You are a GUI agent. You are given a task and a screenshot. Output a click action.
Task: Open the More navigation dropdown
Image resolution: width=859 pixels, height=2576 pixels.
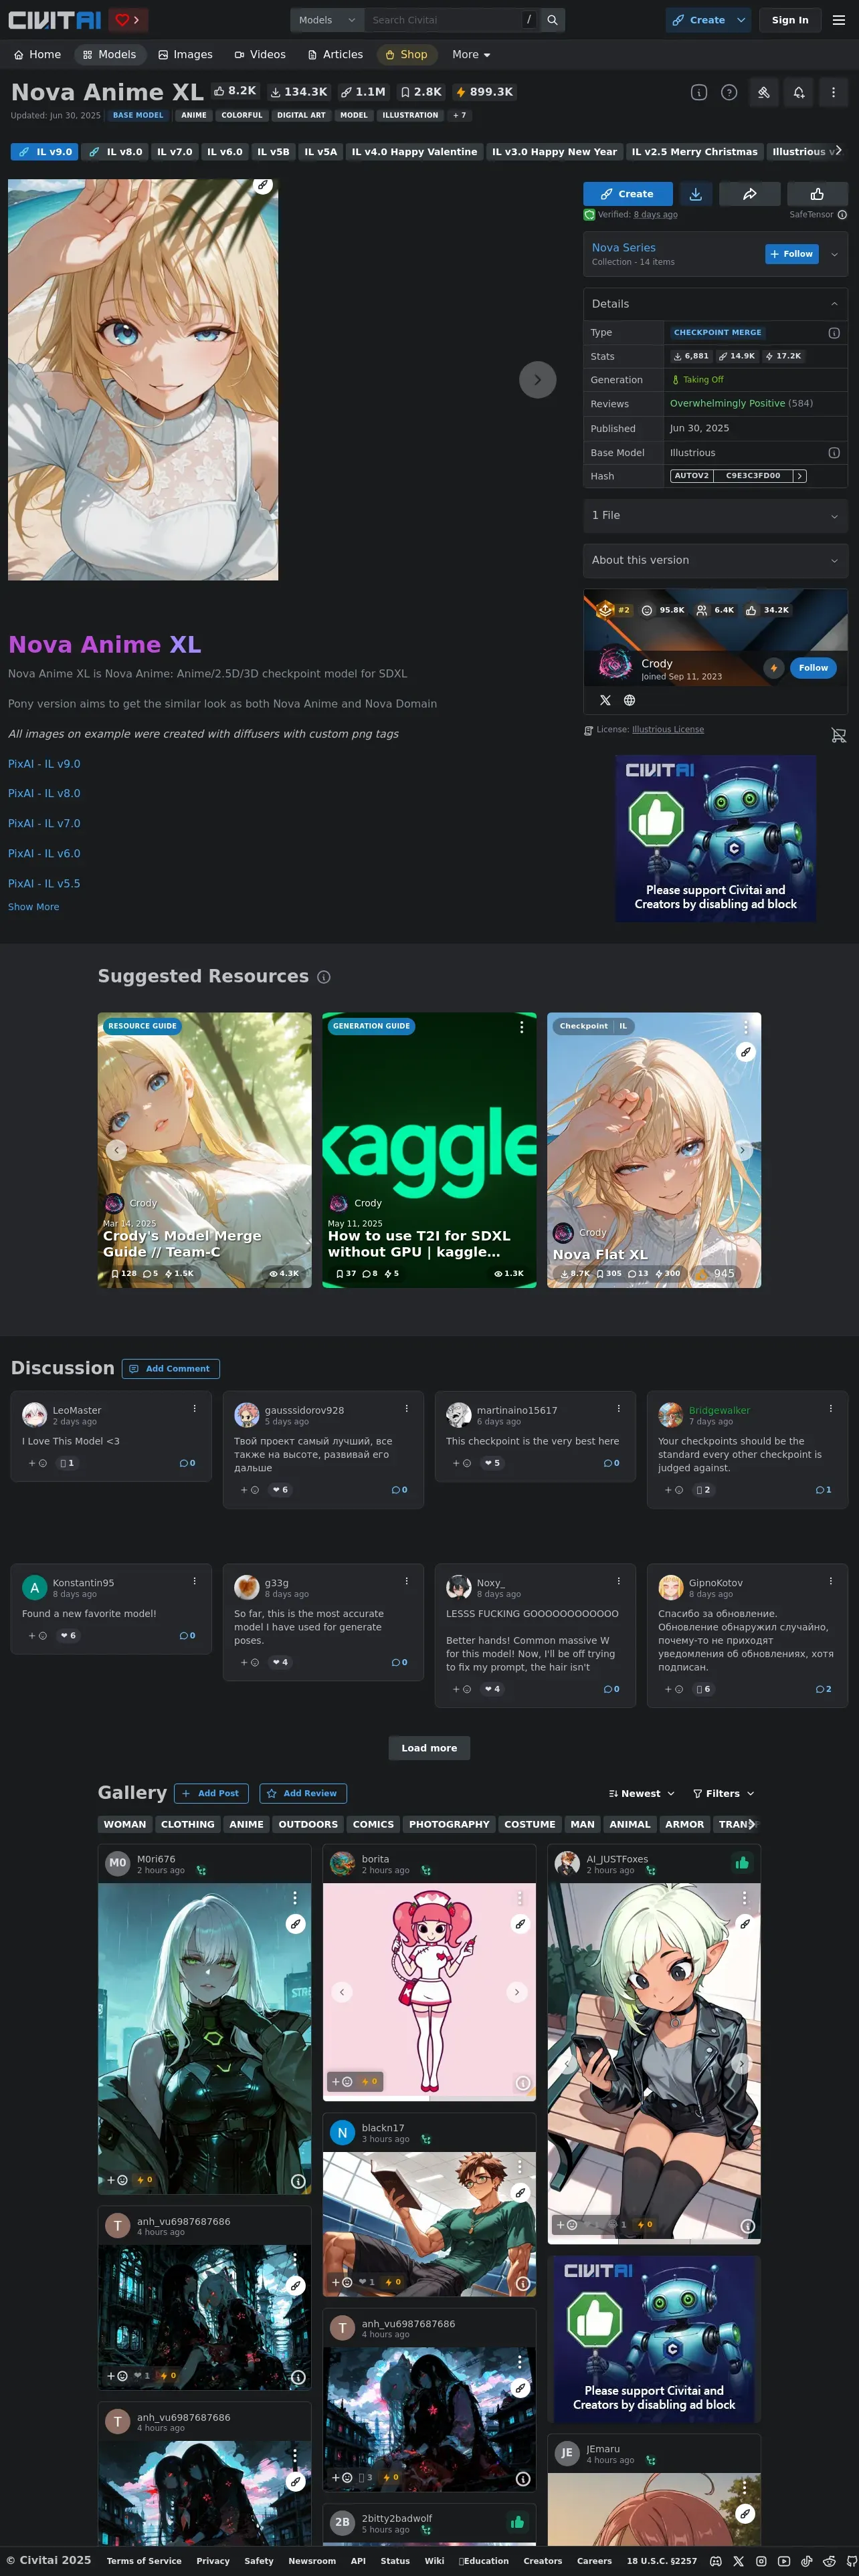pyautogui.click(x=471, y=55)
